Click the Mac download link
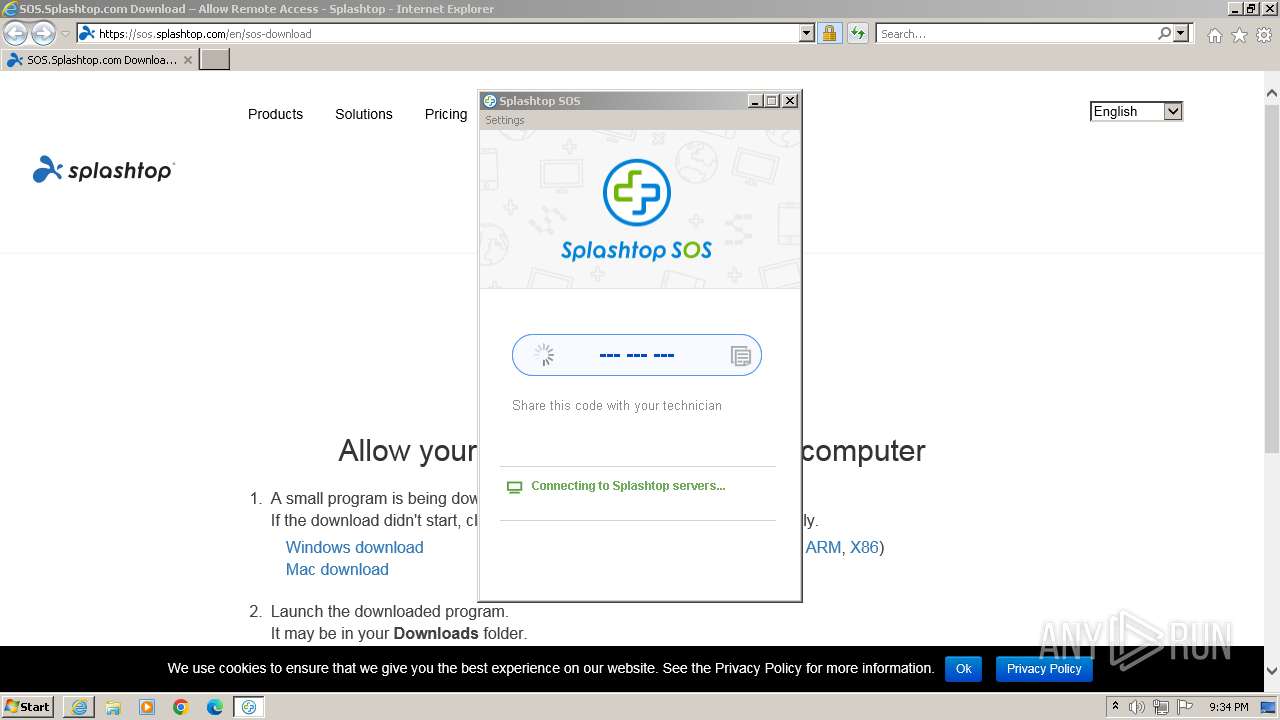 (337, 570)
